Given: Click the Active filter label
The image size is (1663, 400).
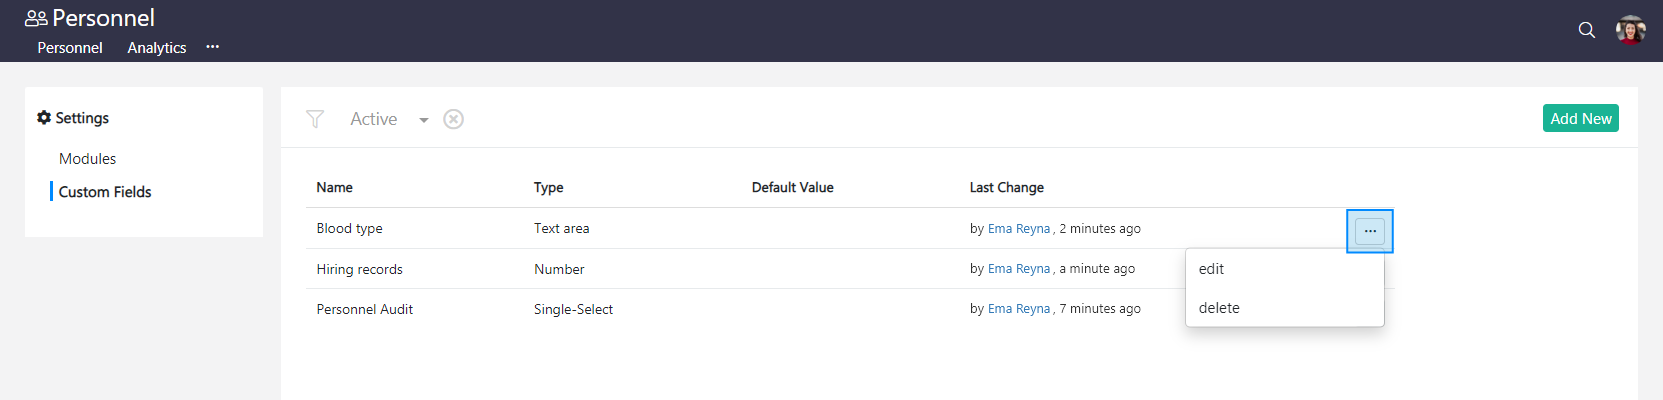Looking at the screenshot, I should click(373, 119).
